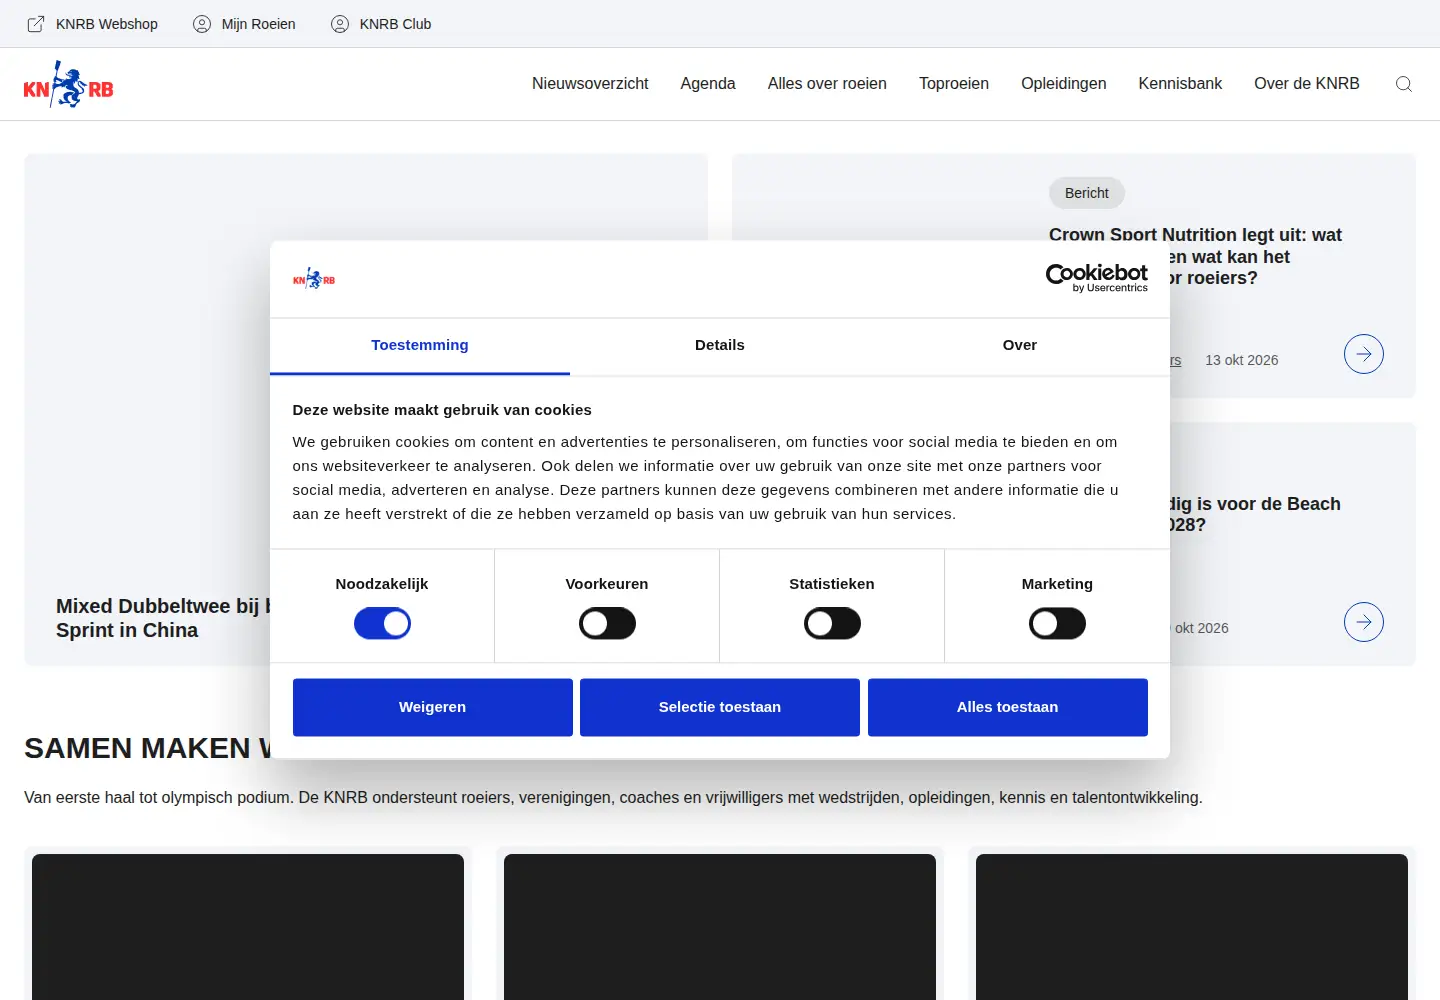The image size is (1440, 1000).
Task: Switch to the Details tab
Action: click(x=720, y=346)
